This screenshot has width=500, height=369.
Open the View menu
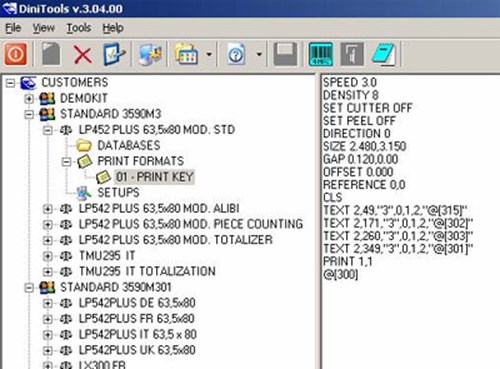click(44, 28)
